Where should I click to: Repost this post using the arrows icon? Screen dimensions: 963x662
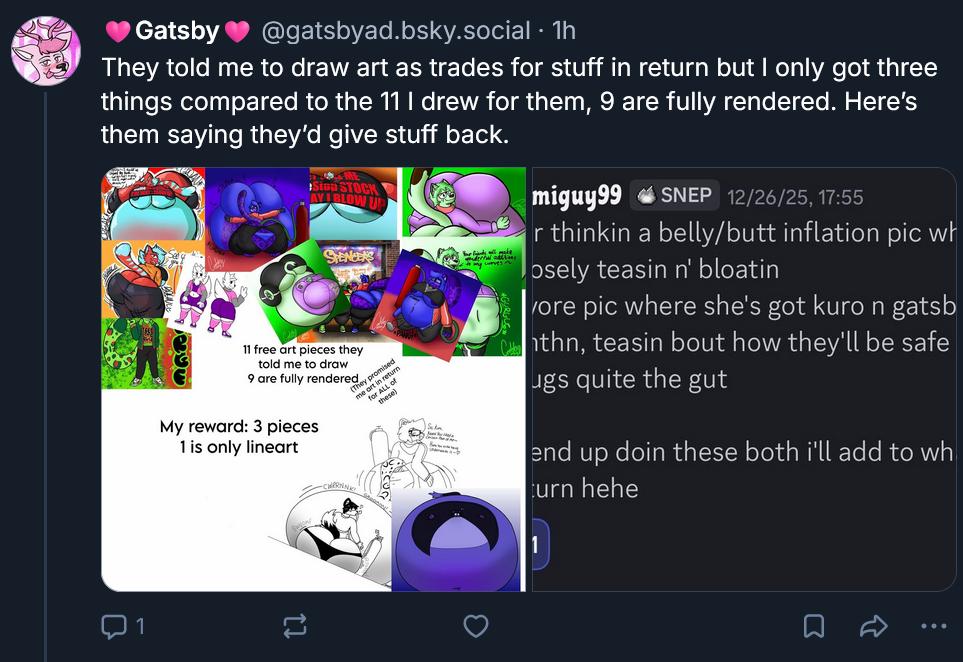coord(295,627)
